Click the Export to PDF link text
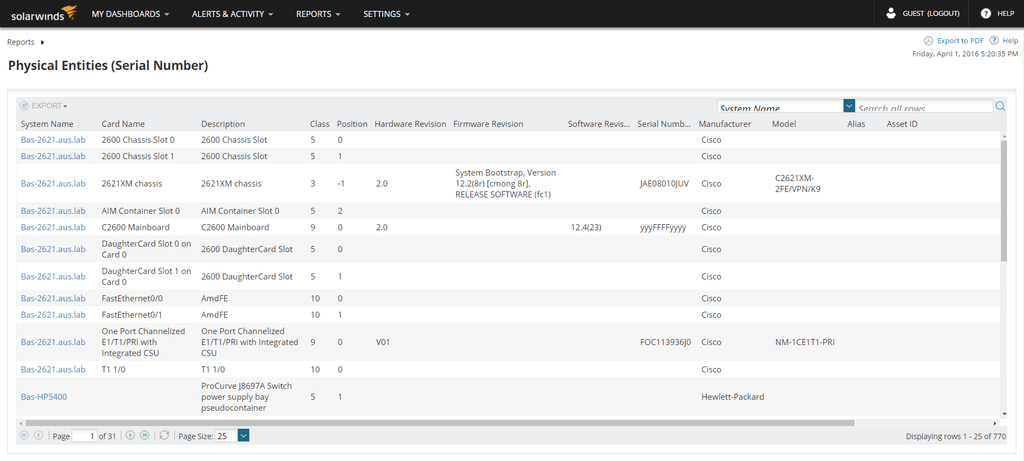 click(x=960, y=40)
